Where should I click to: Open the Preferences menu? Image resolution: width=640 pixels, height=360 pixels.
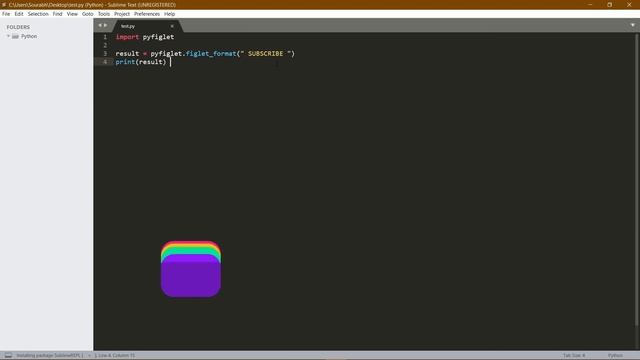point(147,14)
